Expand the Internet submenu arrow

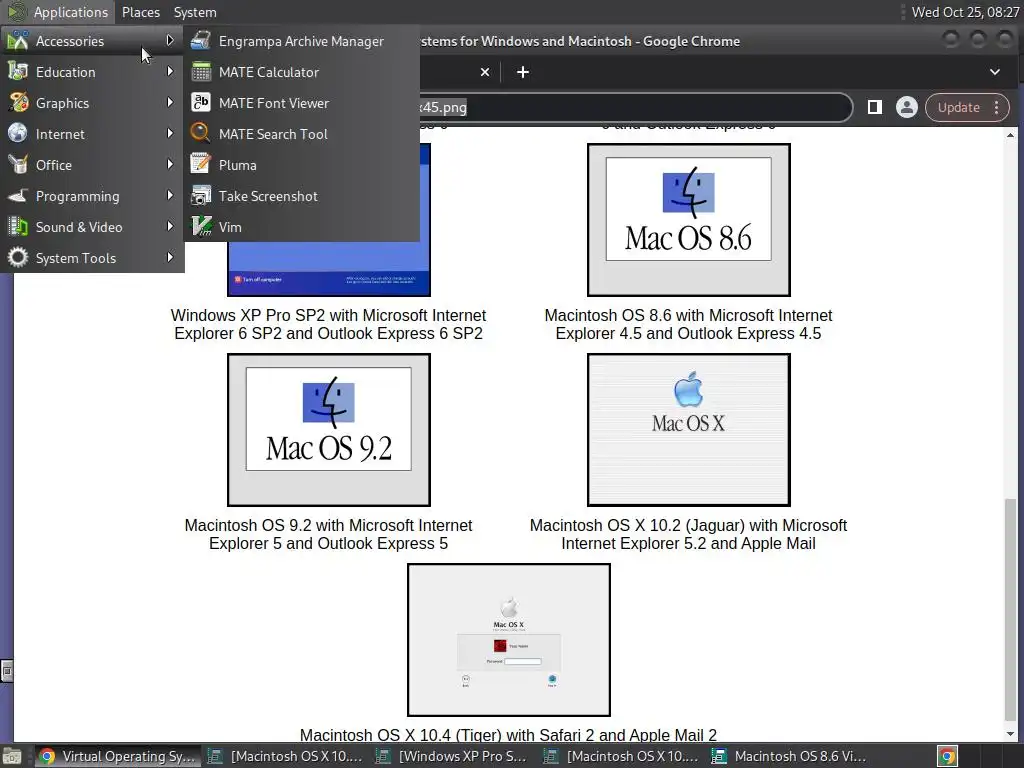tap(170, 133)
